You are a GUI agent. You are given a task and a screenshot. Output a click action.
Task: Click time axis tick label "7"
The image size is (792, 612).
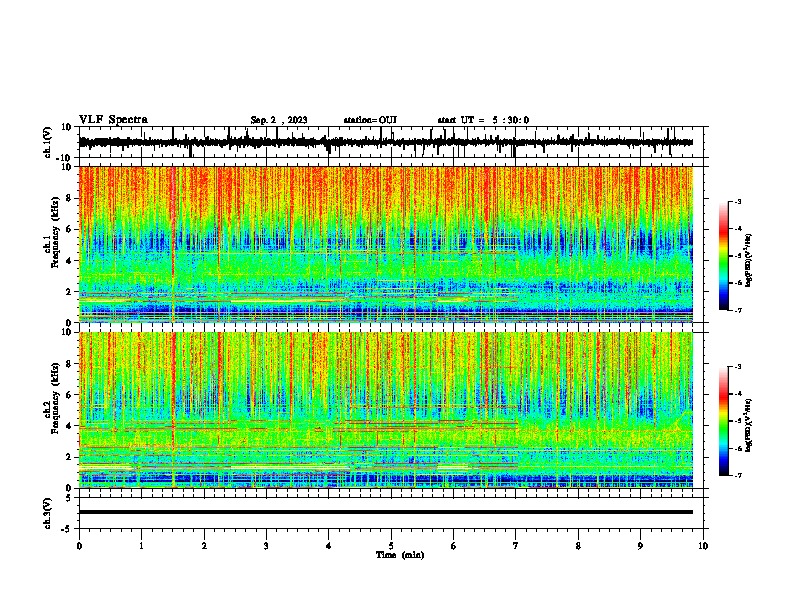(x=516, y=546)
